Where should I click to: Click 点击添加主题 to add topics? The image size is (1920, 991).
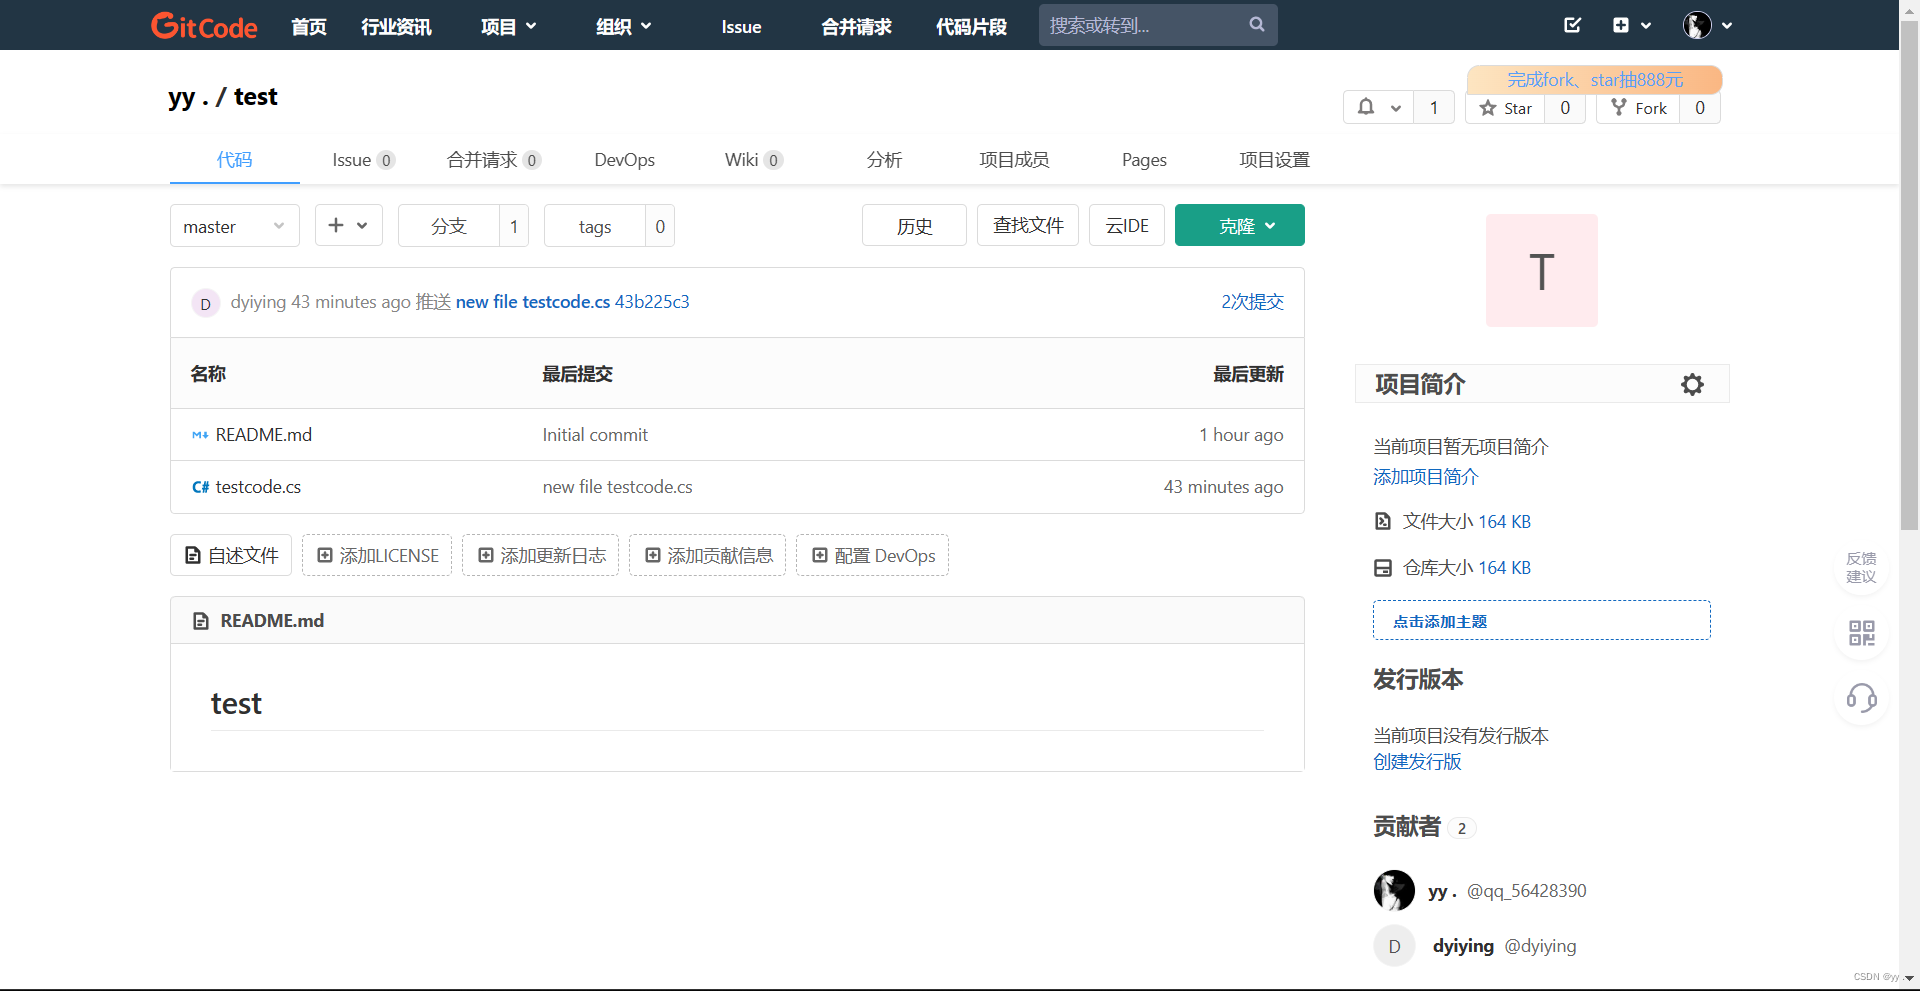[x=1439, y=620]
